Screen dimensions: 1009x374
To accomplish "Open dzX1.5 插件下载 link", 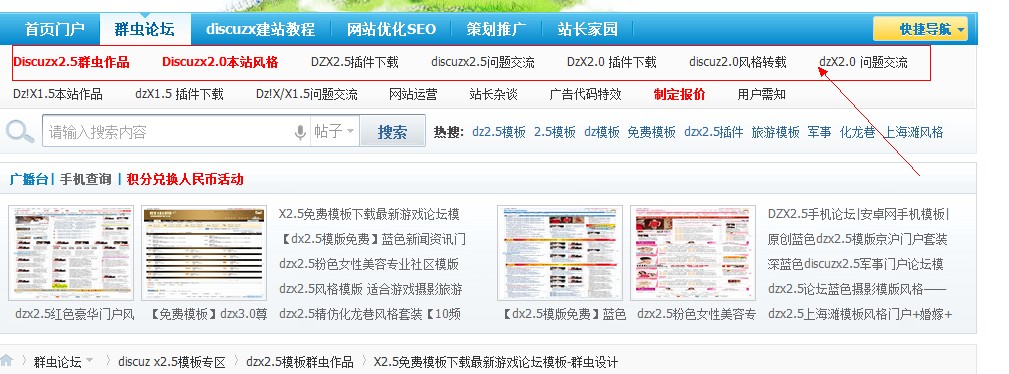I will (180, 94).
